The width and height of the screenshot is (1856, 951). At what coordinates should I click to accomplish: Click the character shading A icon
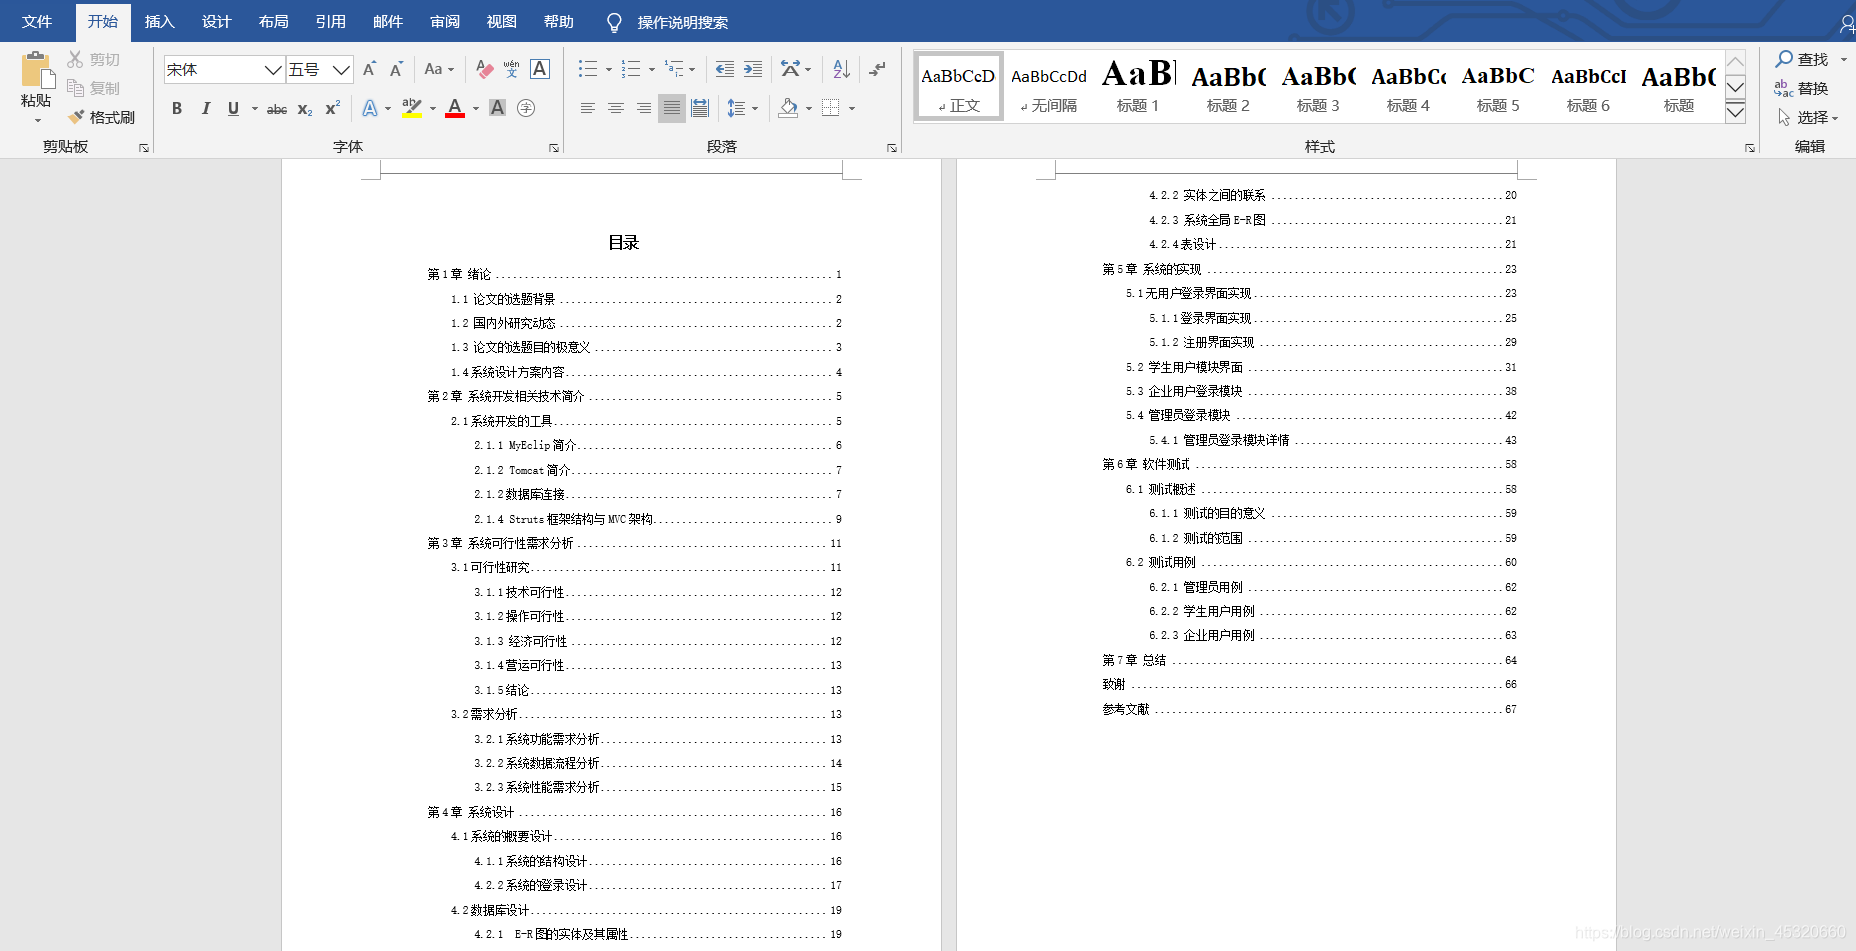pos(497,108)
